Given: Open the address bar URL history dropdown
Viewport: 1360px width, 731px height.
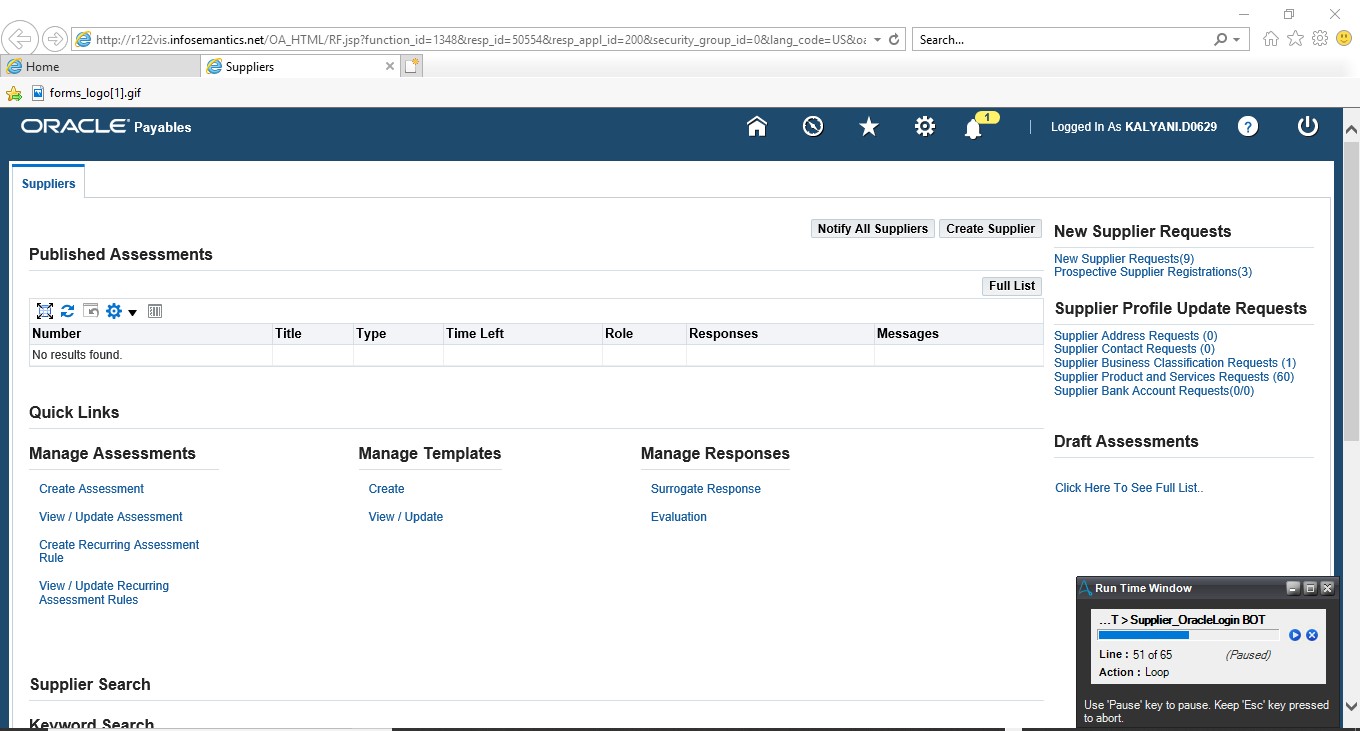Looking at the screenshot, I should pyautogui.click(x=877, y=40).
